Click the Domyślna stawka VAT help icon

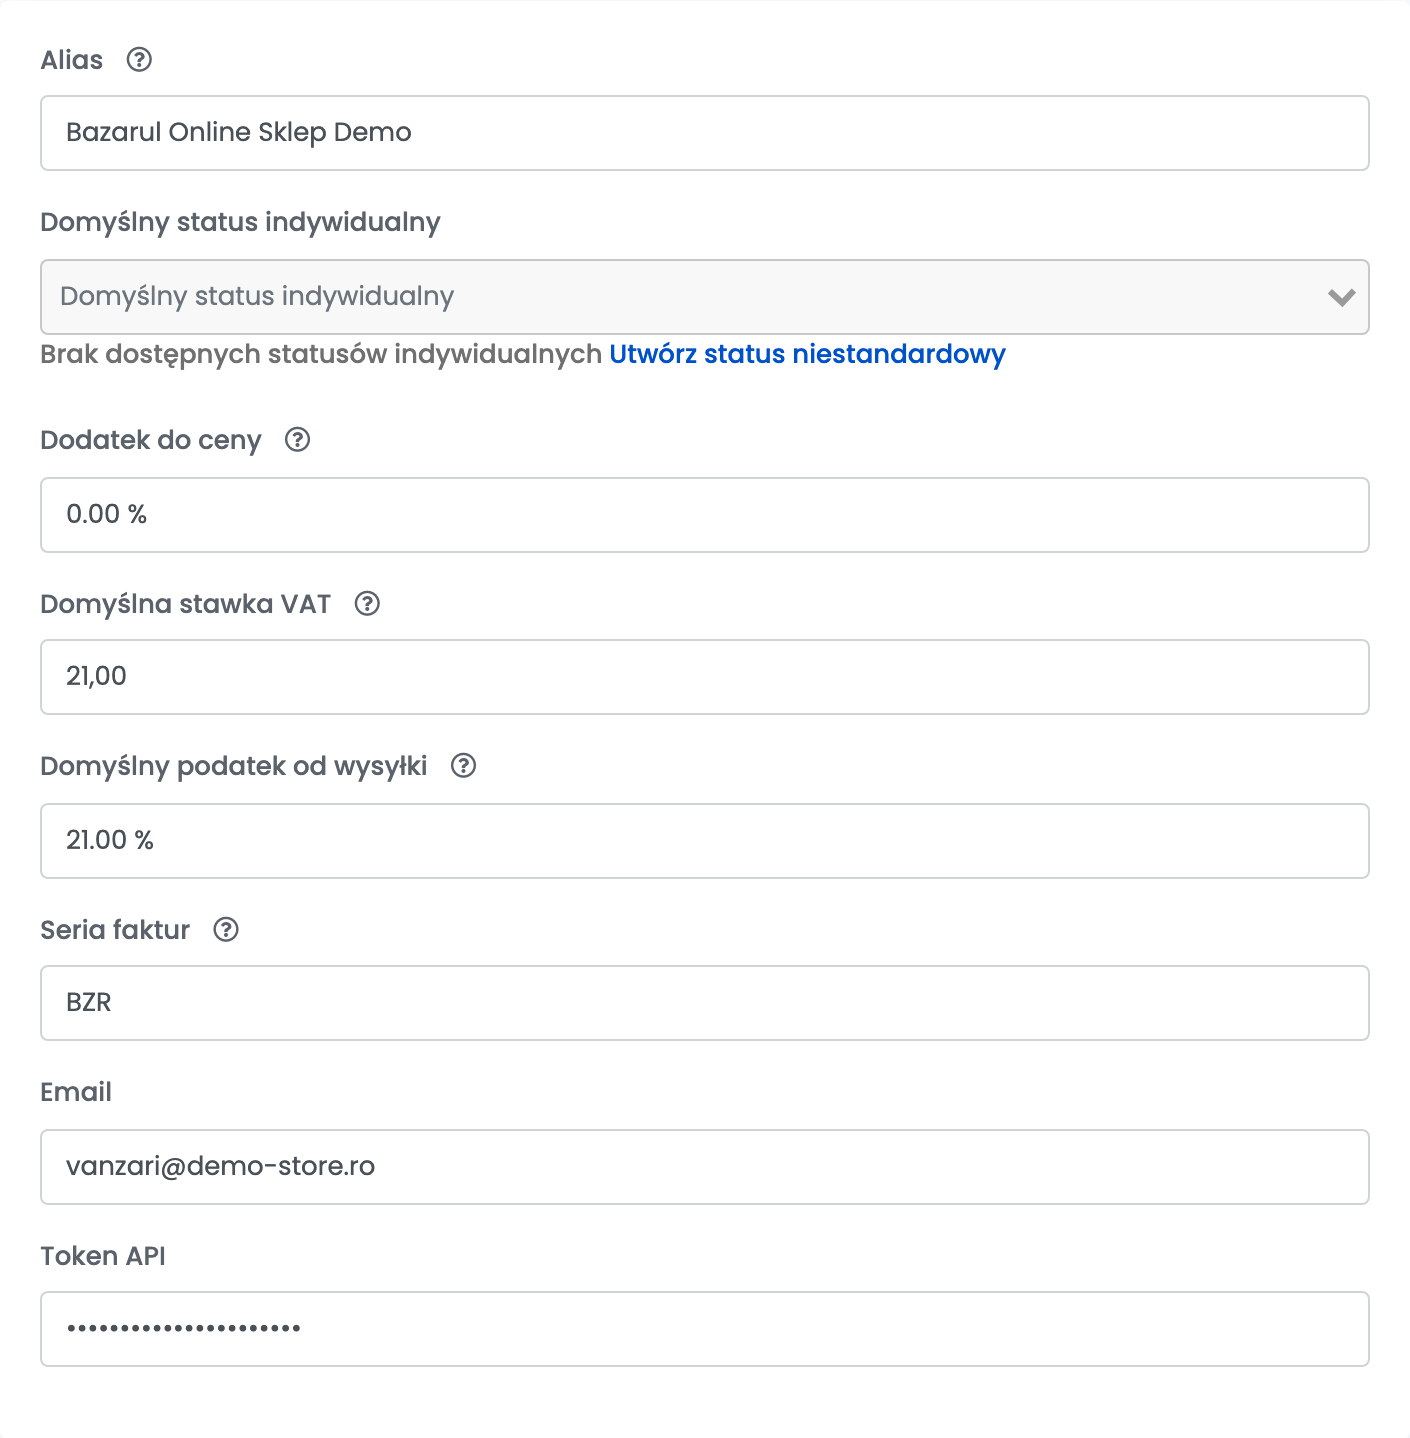pos(367,604)
